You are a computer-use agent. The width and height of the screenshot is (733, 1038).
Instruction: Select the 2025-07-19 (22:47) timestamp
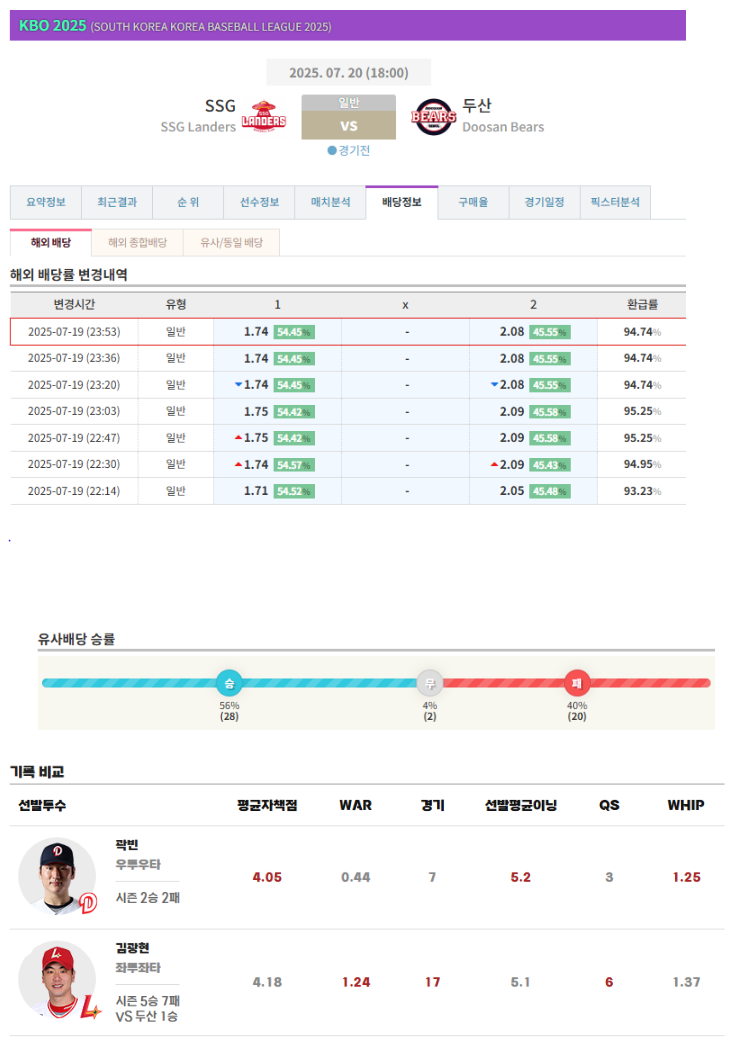tap(74, 438)
